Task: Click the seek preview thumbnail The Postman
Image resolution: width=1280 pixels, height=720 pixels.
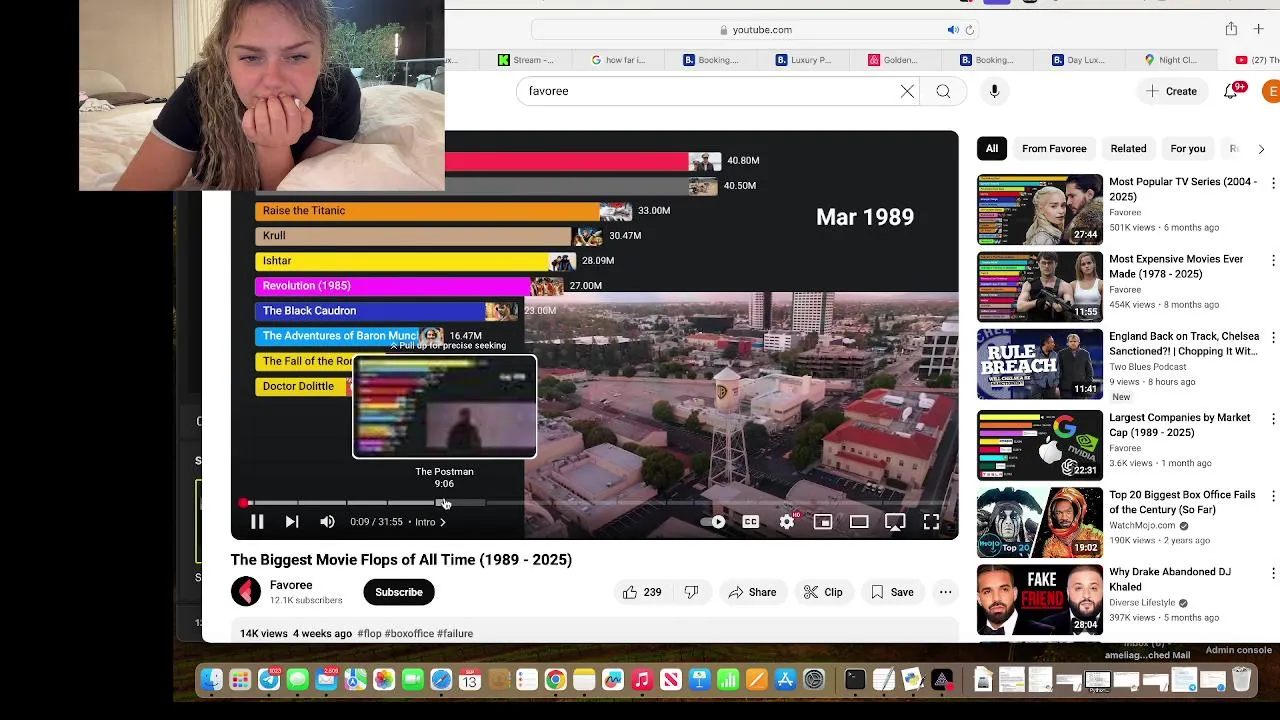Action: pos(444,406)
